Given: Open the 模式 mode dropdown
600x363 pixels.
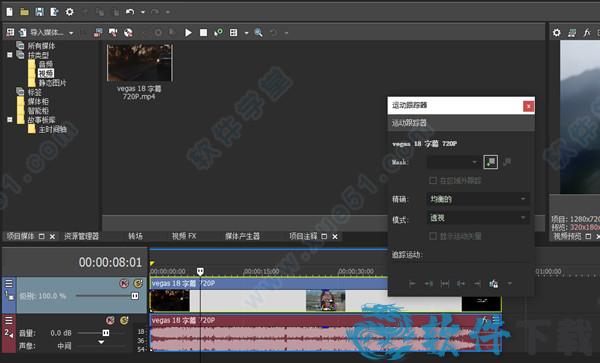Looking at the screenshot, I should [478, 218].
